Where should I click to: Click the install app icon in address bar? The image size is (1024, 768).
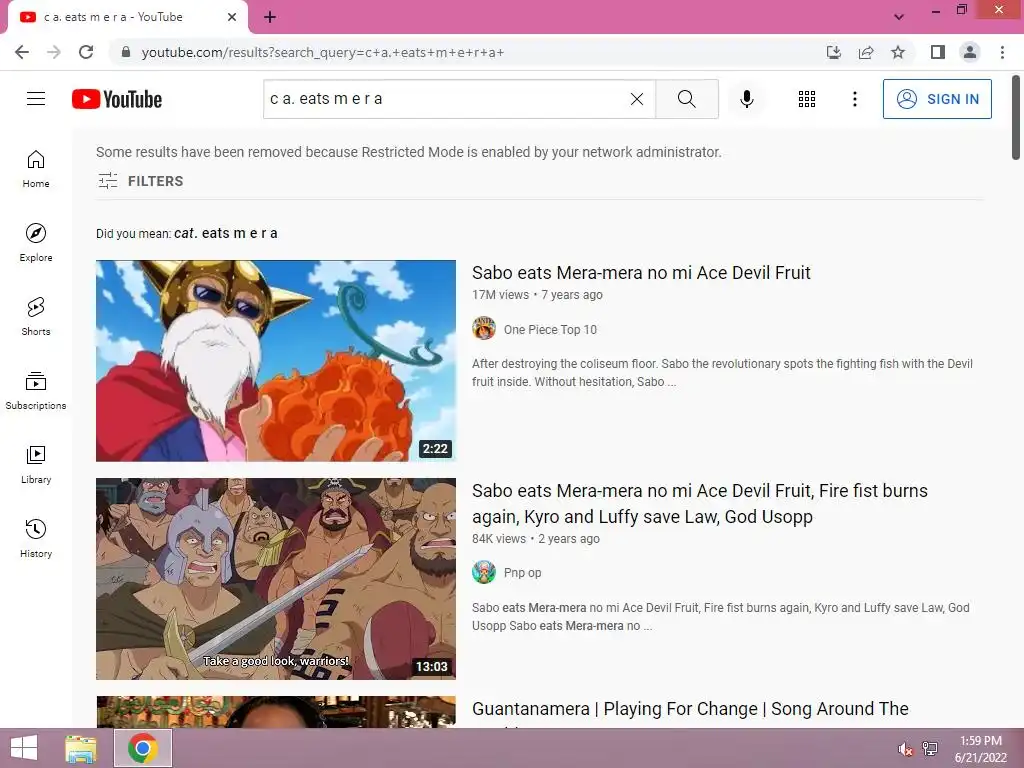(x=833, y=52)
